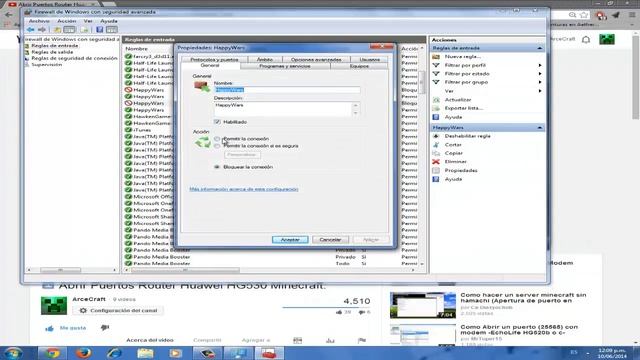640x360 pixels.
Task: Click the Personalizar button
Action: (242, 155)
